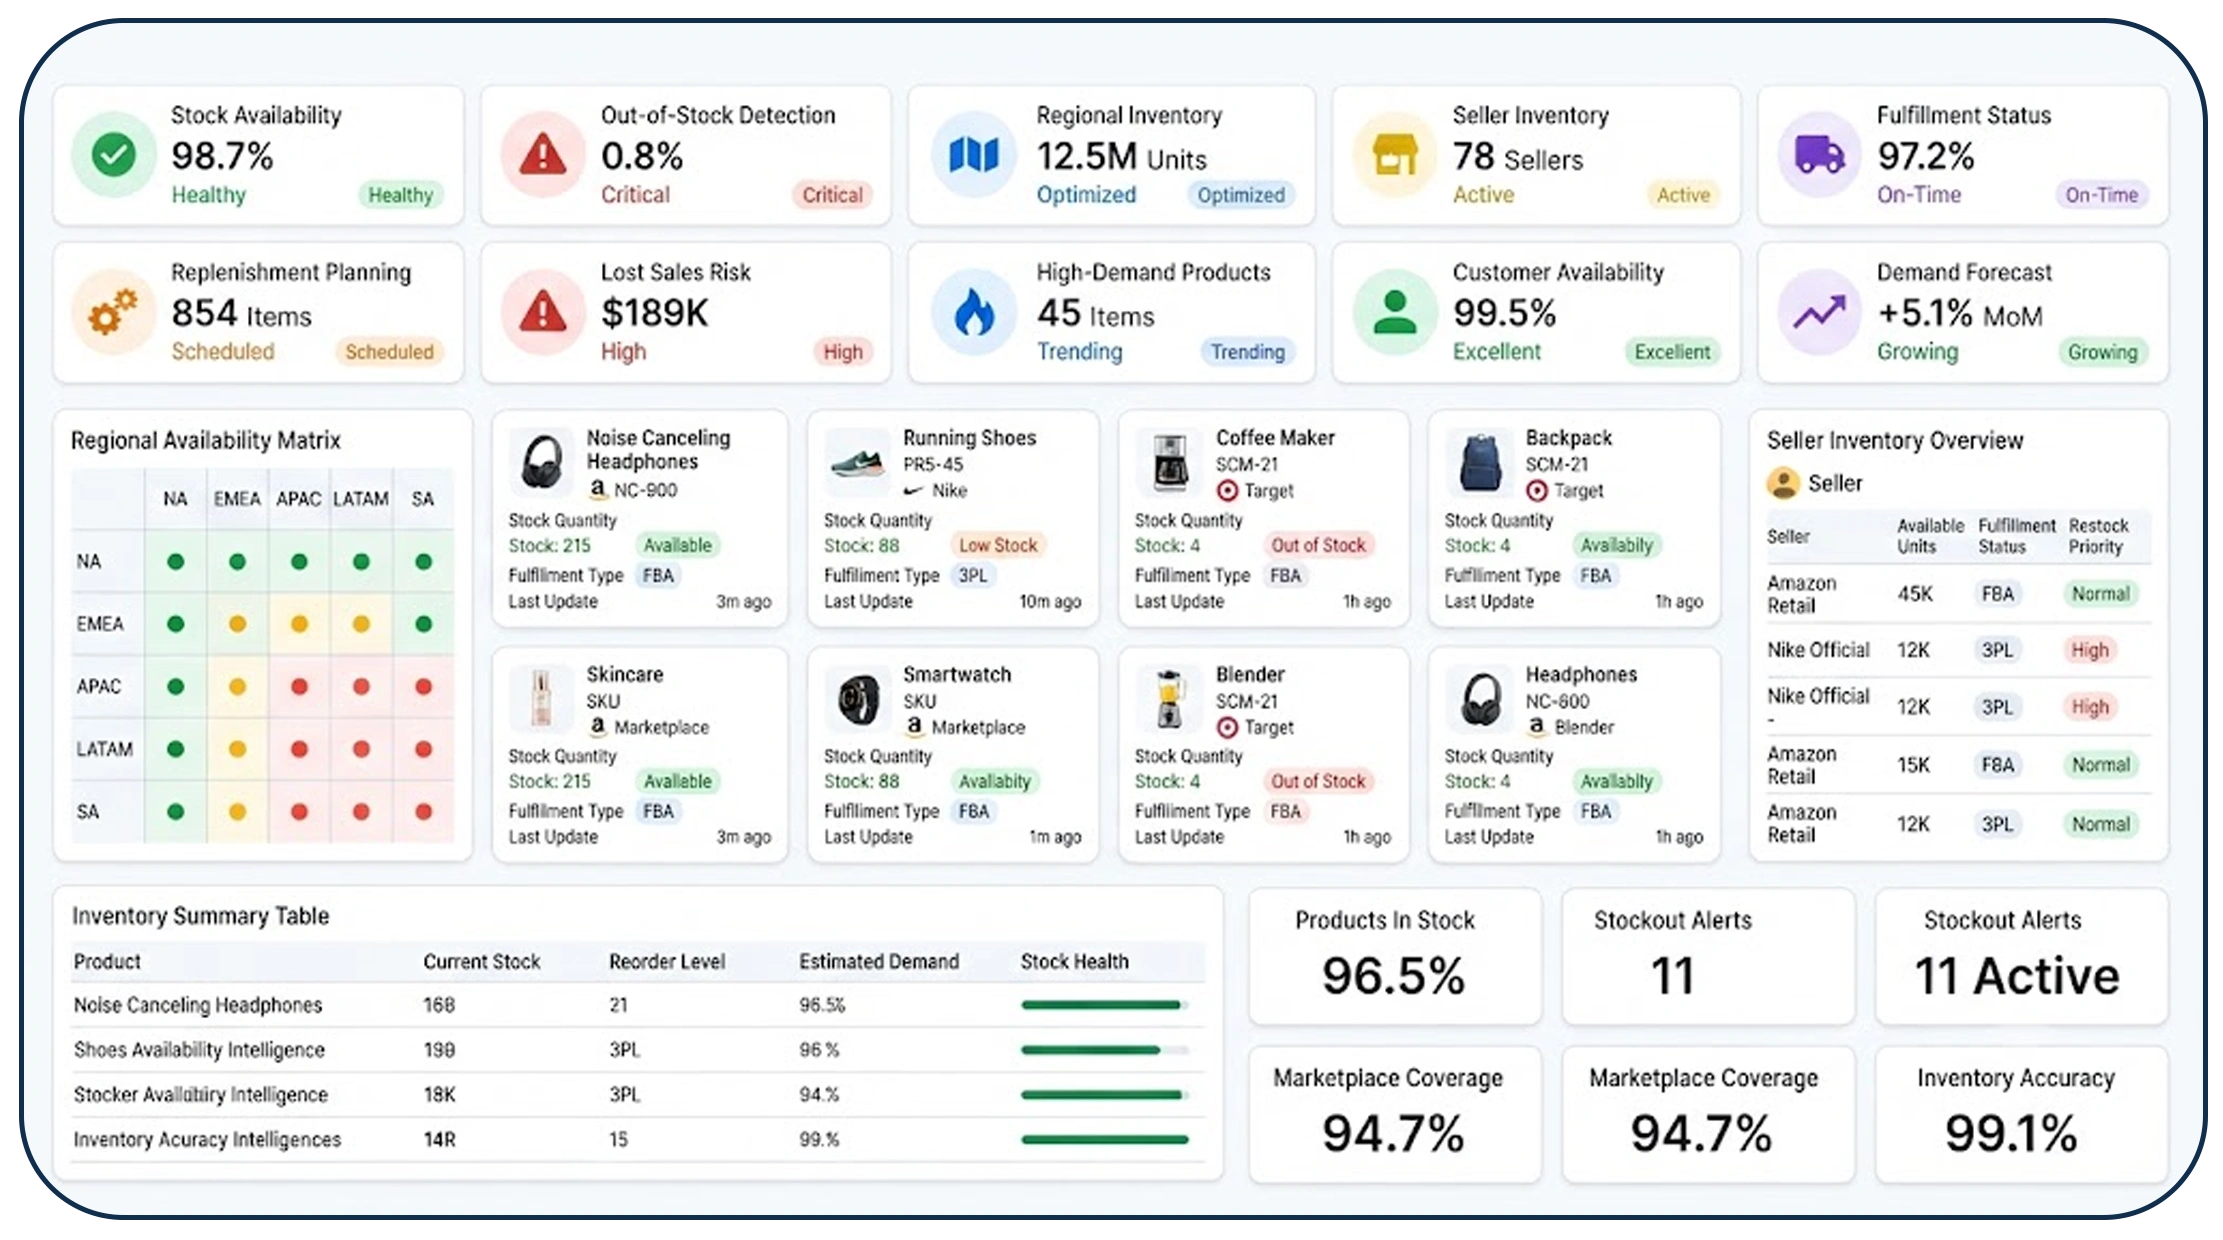Click the green dot at NA row, SA column
The image size is (2223, 1240).
tap(423, 562)
